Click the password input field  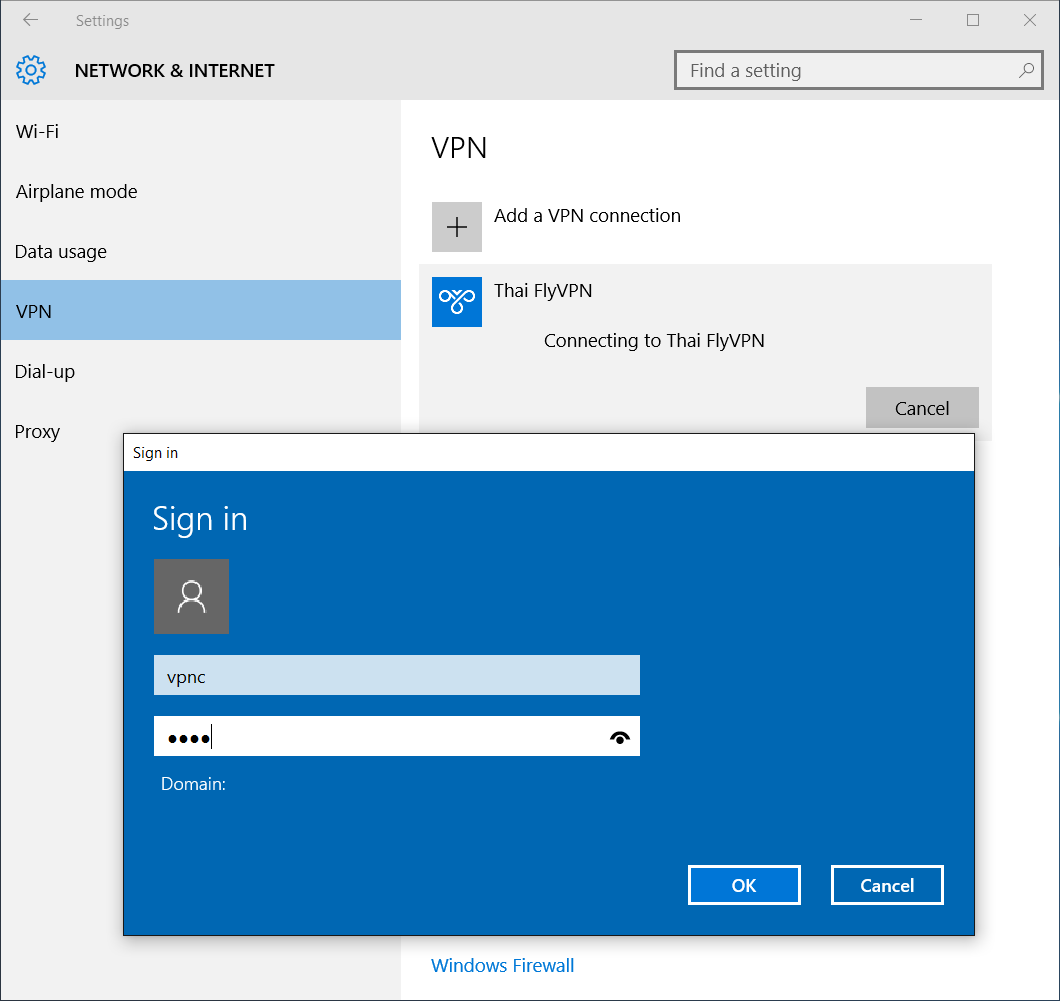380,737
